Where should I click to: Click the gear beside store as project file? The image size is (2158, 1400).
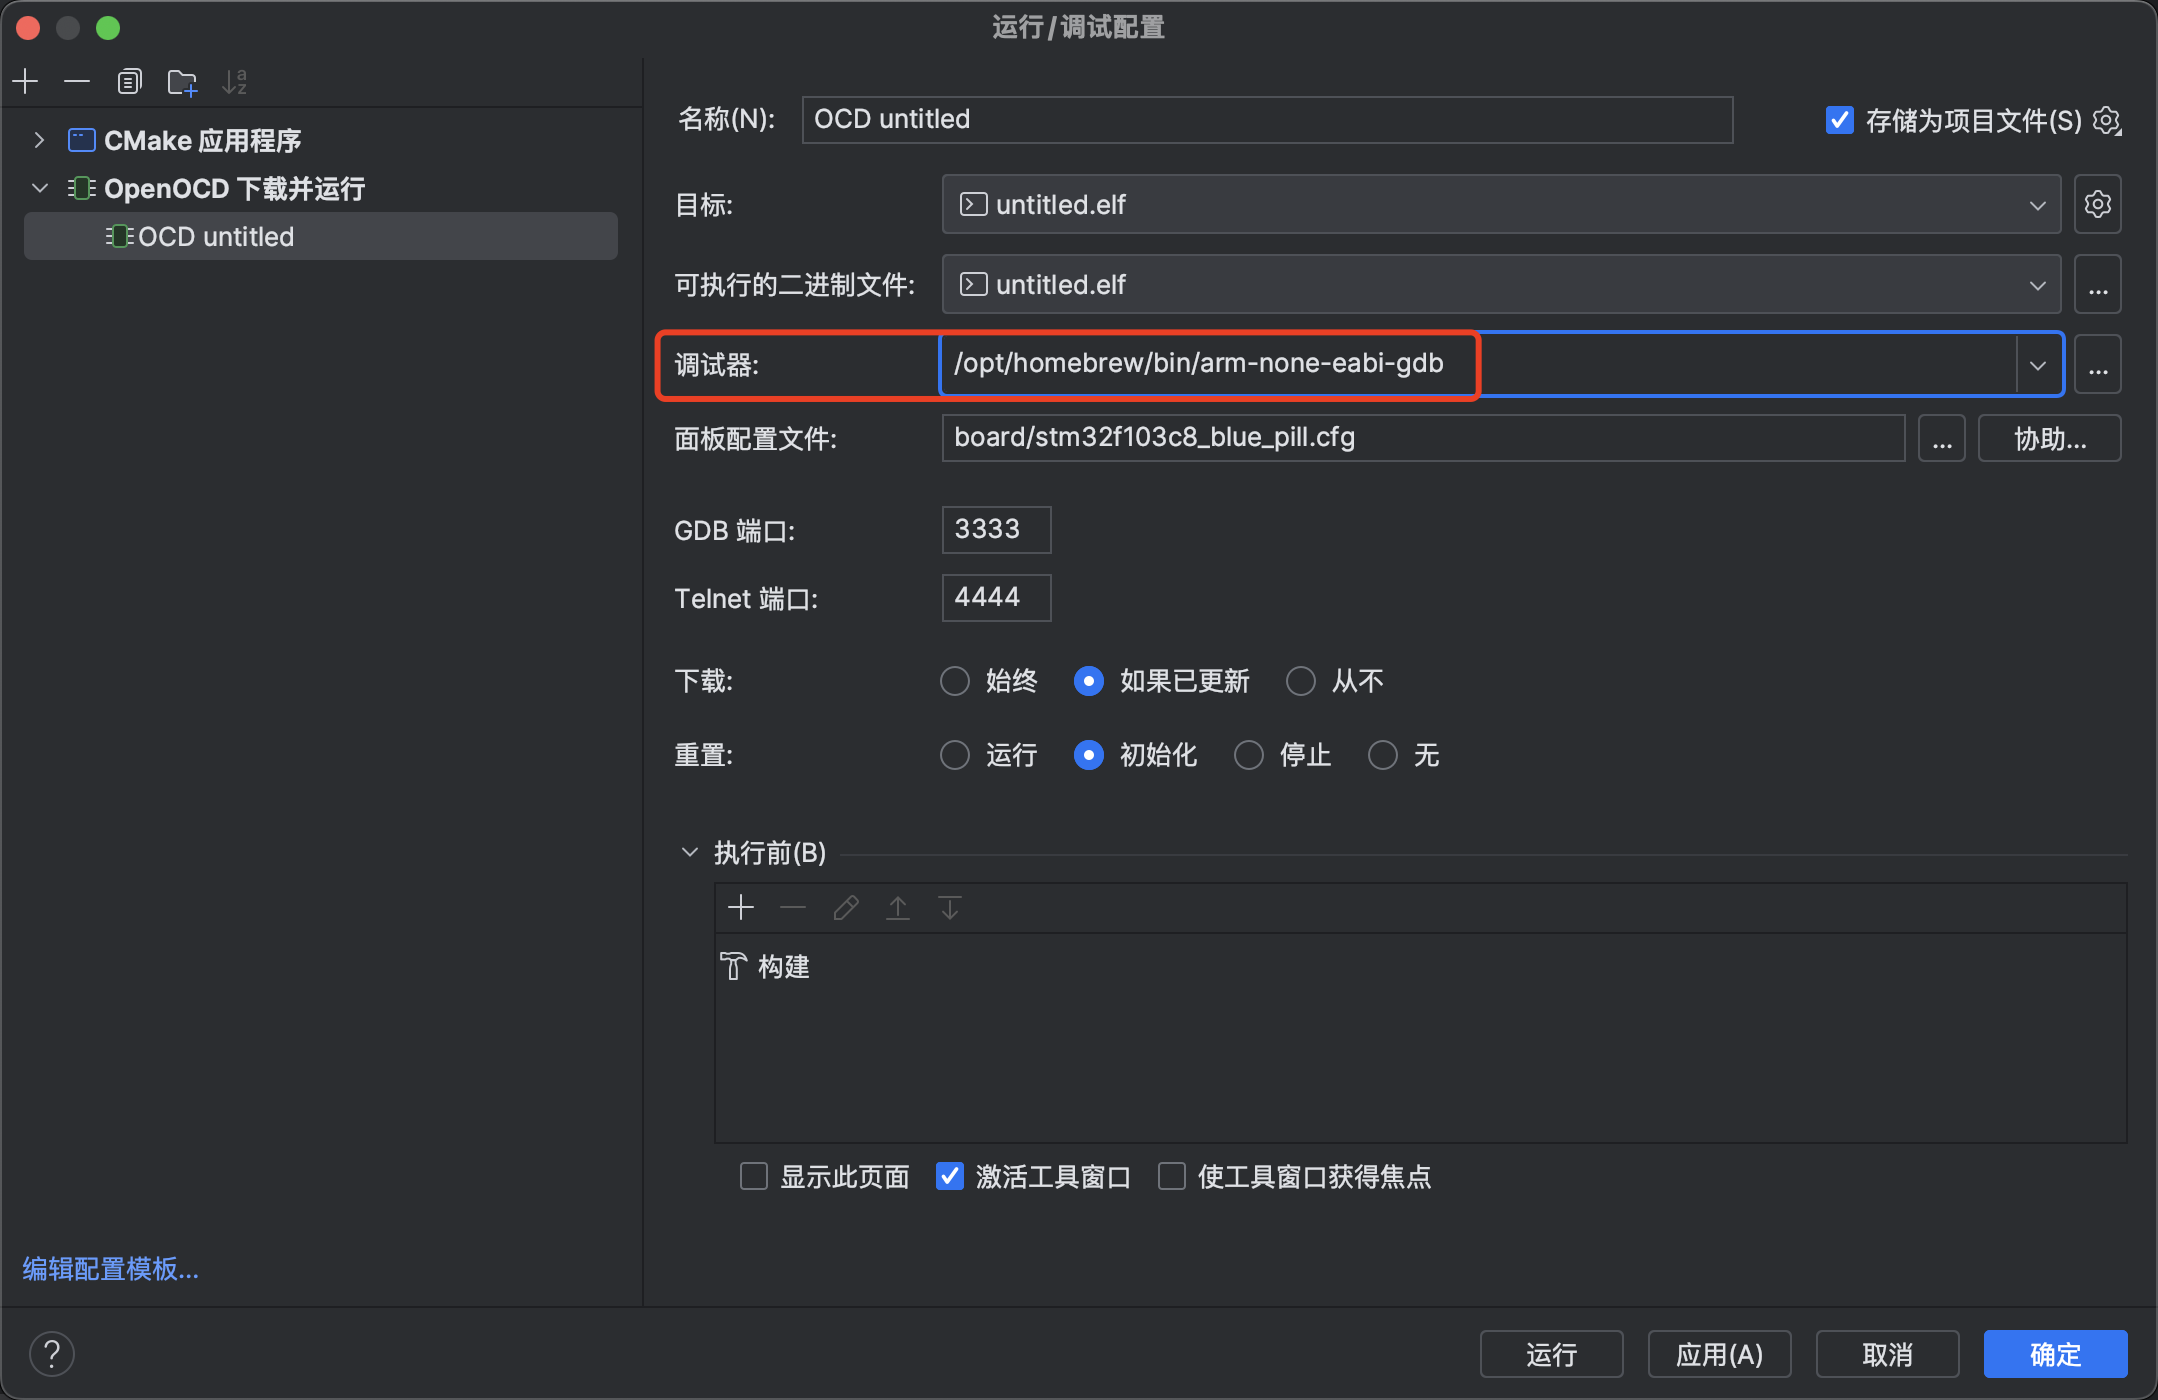2107,121
